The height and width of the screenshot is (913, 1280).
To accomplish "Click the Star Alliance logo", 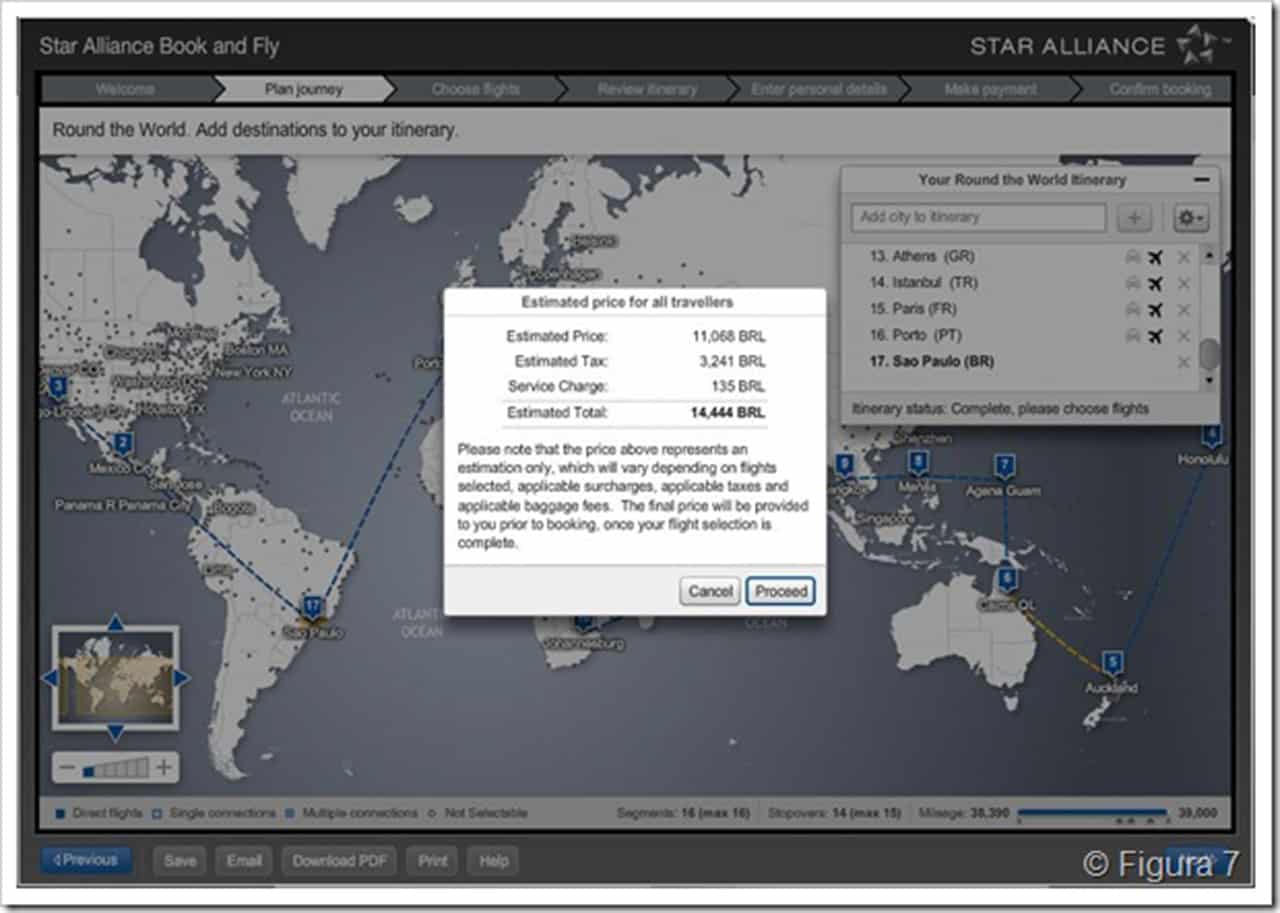I will click(x=1098, y=46).
